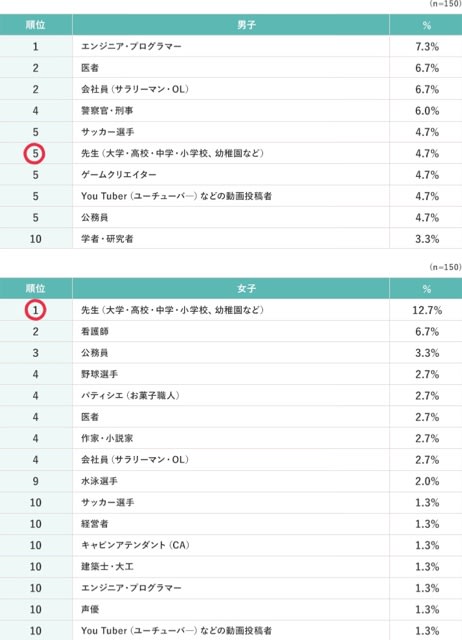
Task: Click the 順位 header of girls table
Action: 36,289
